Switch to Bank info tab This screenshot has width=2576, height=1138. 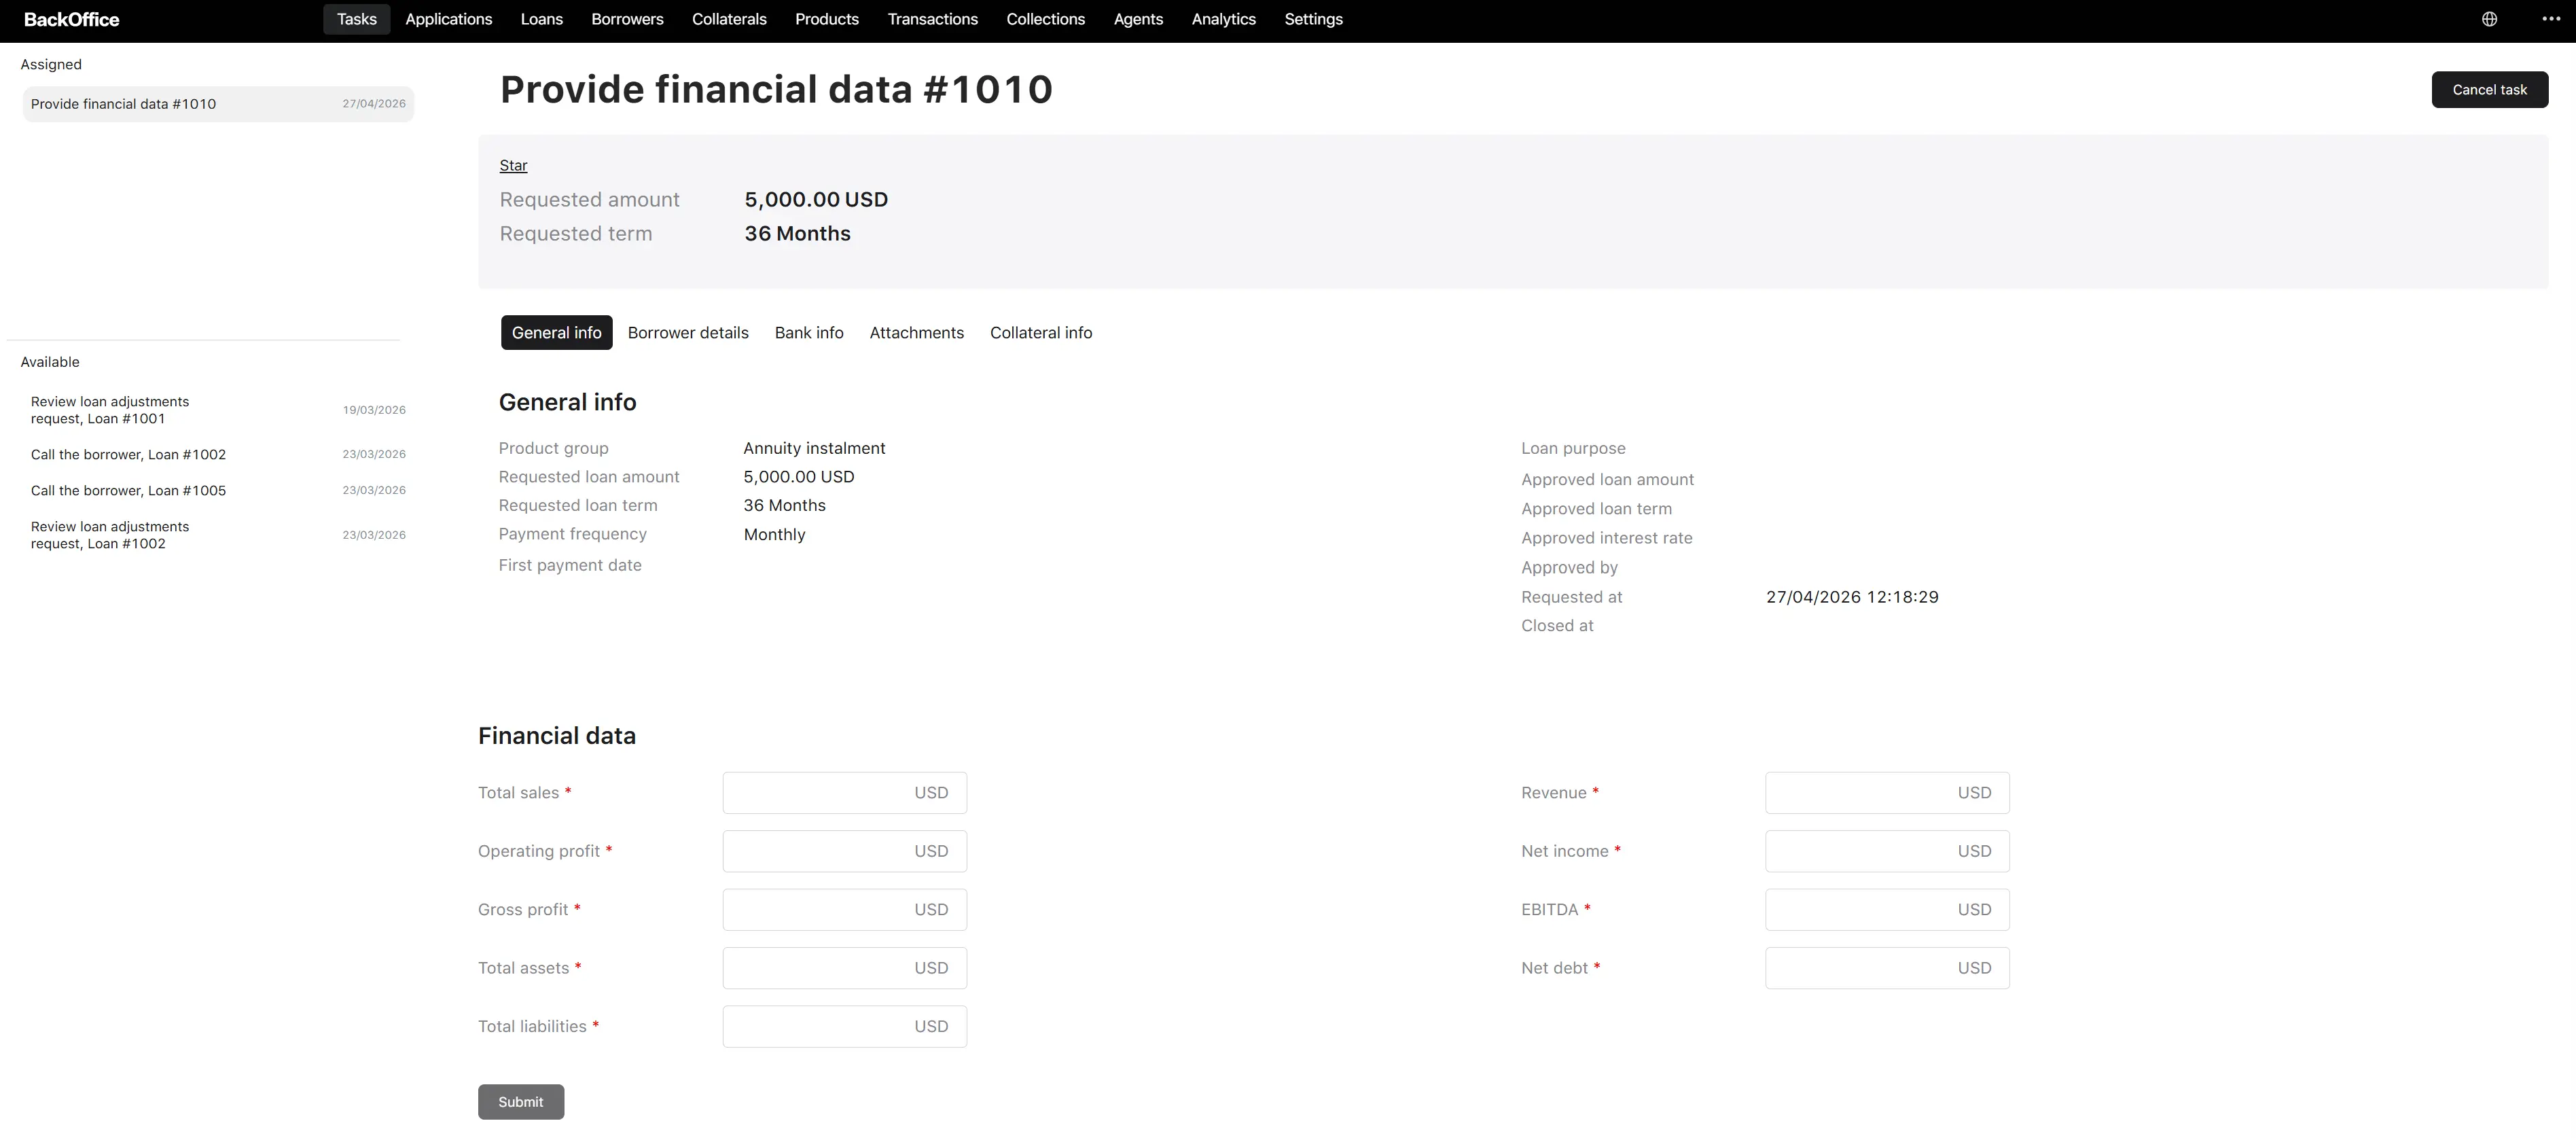(809, 333)
